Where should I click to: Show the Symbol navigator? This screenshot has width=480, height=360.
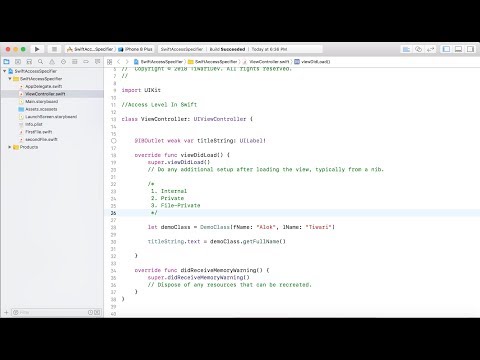coord(29,62)
